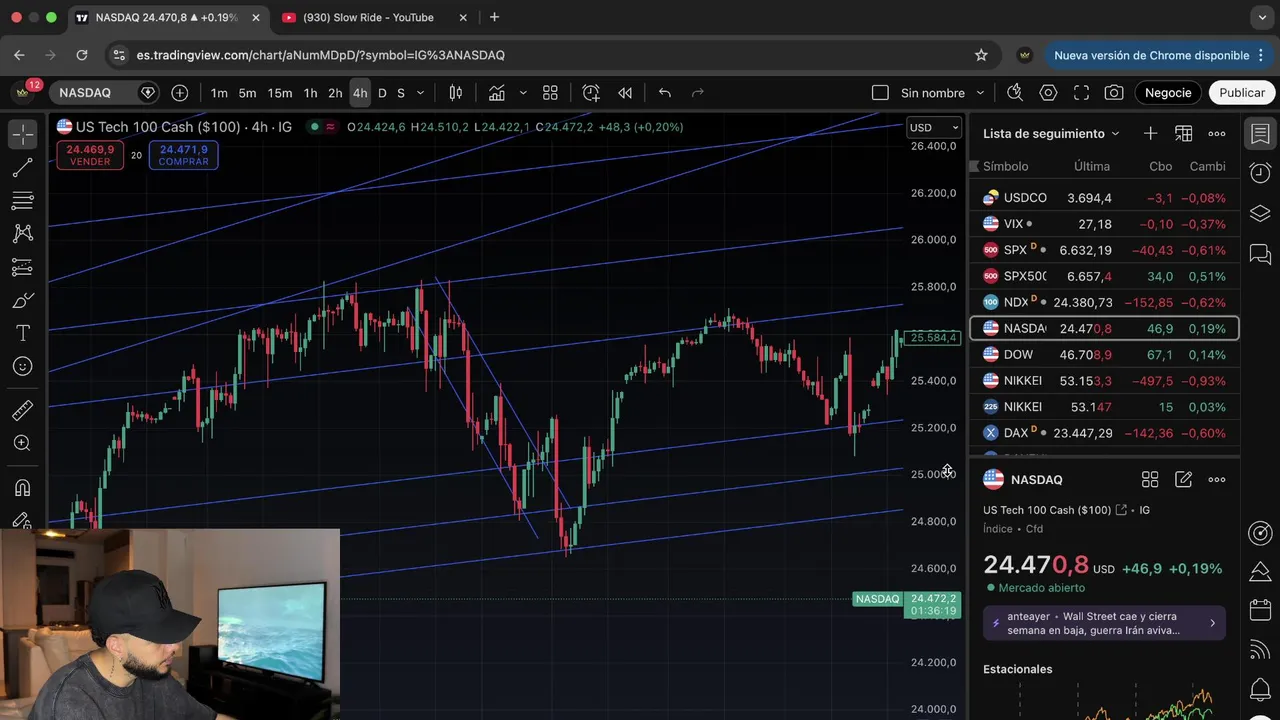Open the watchlist panel icon
Viewport: 1280px width, 720px height.
[1260, 133]
